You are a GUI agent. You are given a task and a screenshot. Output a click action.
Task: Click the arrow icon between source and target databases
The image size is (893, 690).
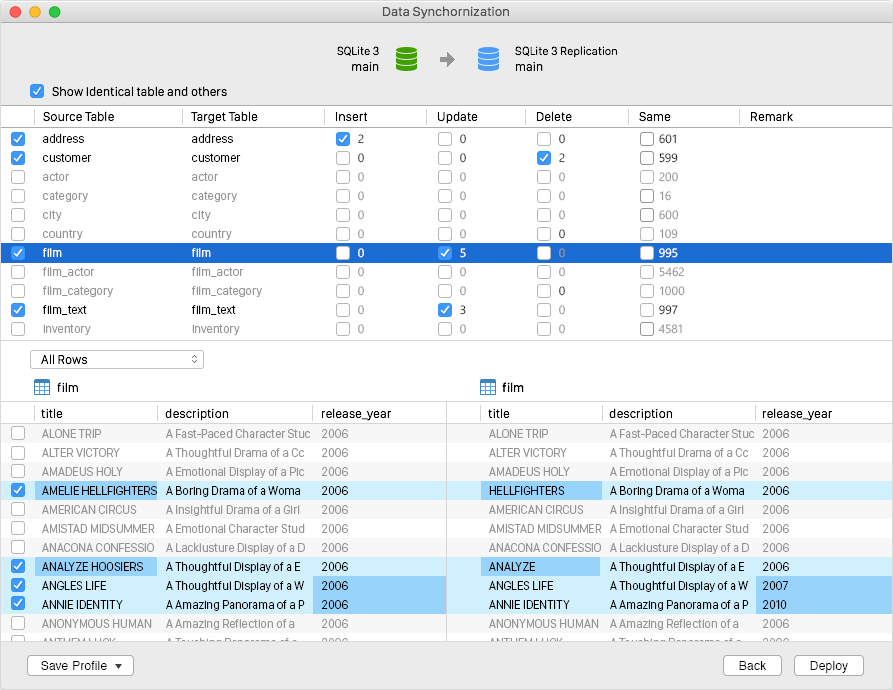(448, 59)
